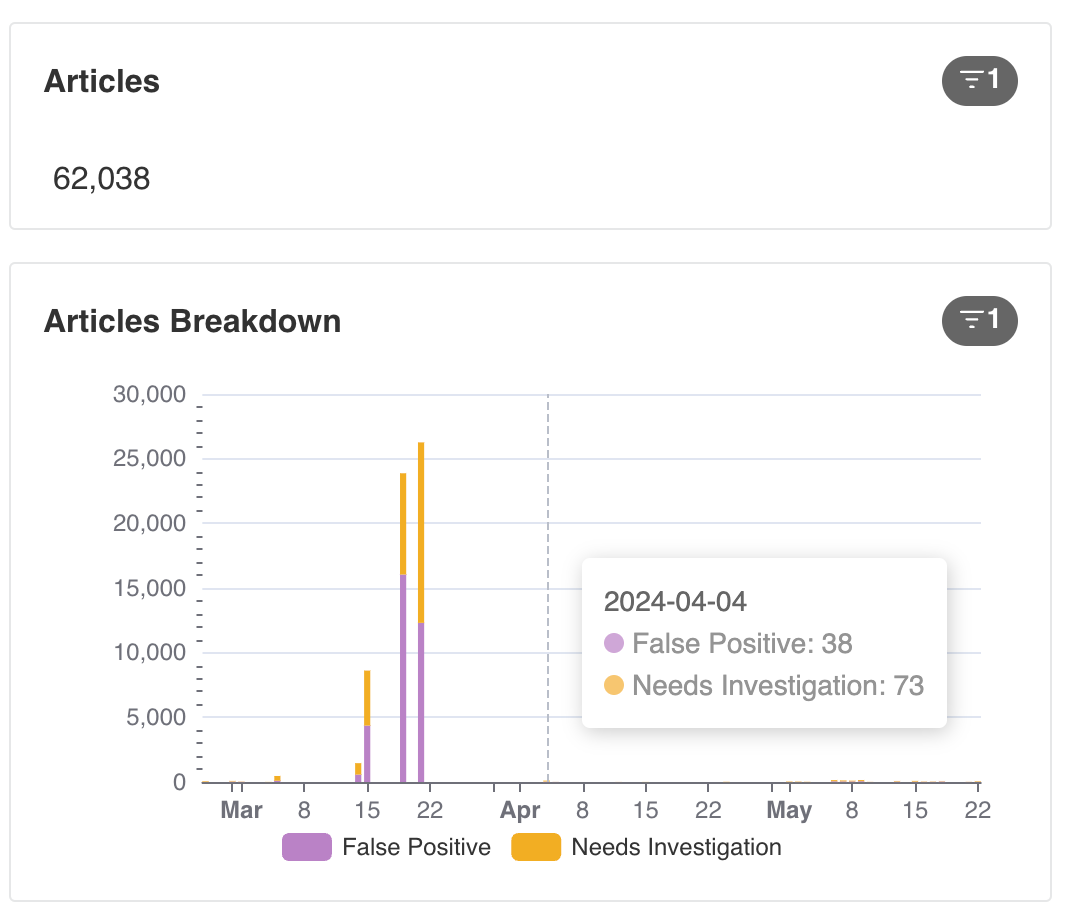
Task: Click the May label on the x-axis
Action: pos(789,810)
